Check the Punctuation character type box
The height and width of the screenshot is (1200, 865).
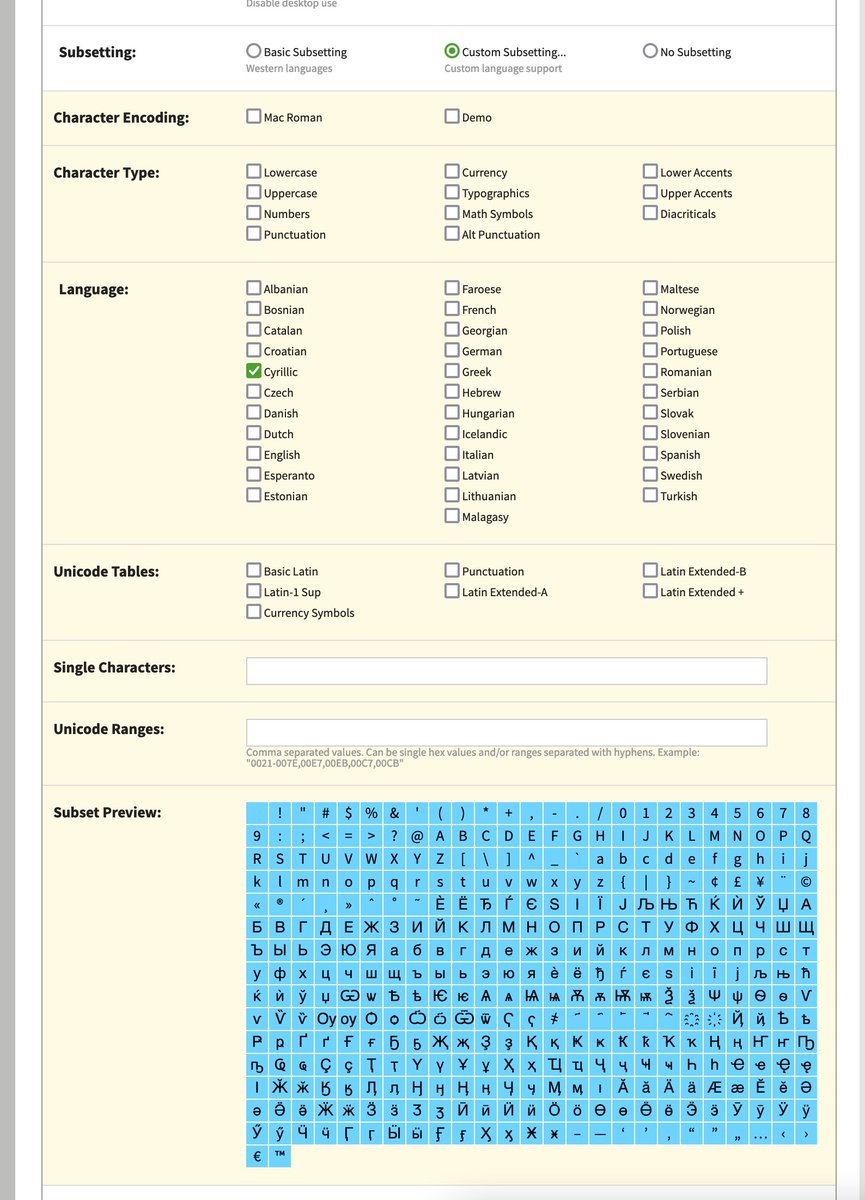point(254,233)
